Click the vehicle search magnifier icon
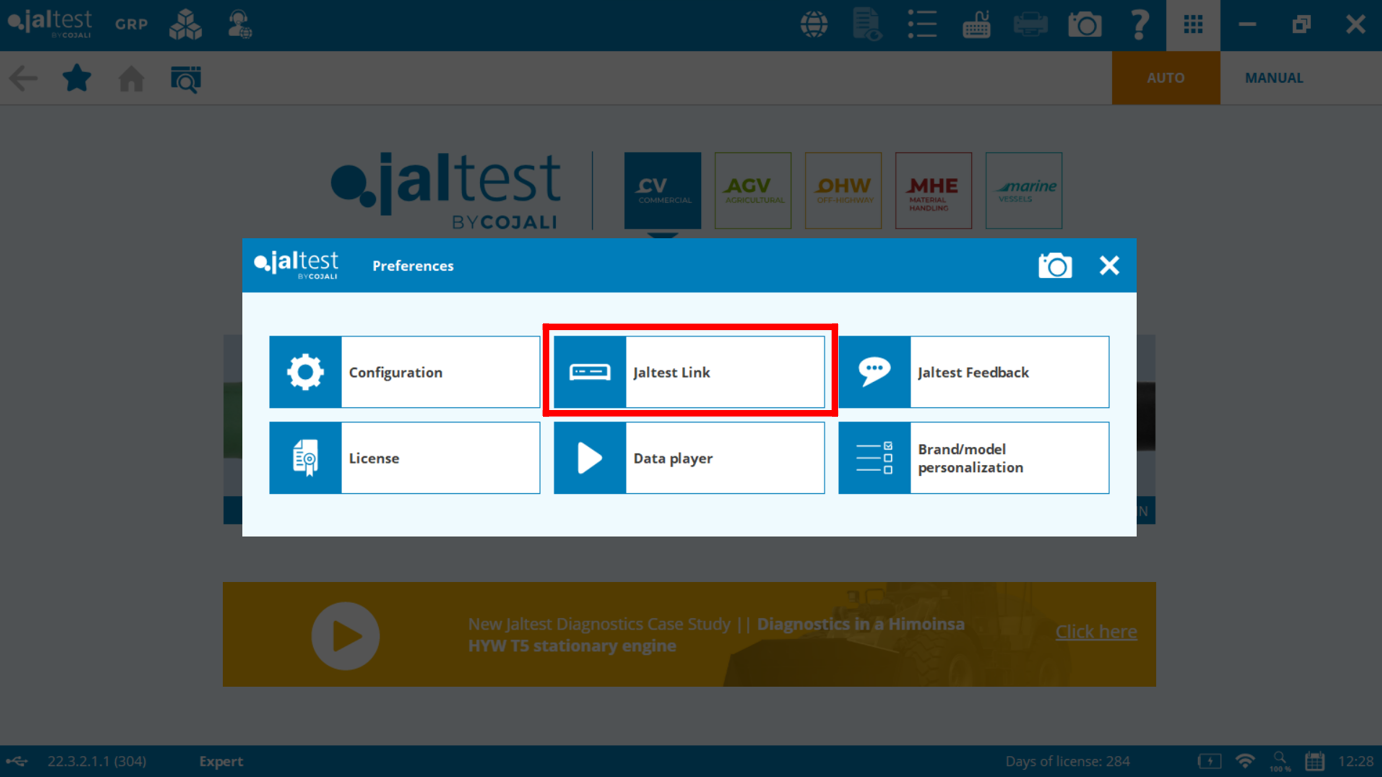1382x777 pixels. tap(186, 78)
